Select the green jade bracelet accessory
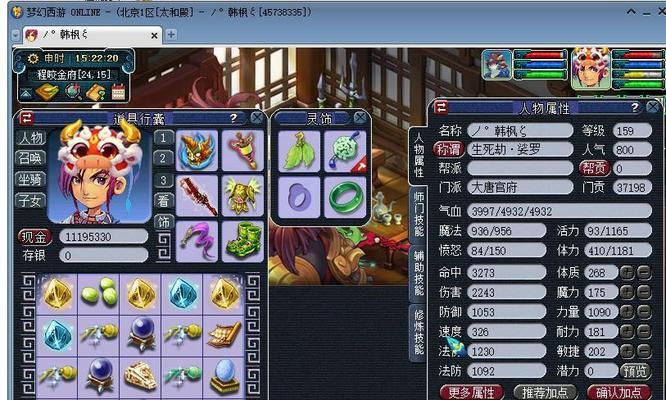The width and height of the screenshot is (666, 400). pos(346,197)
